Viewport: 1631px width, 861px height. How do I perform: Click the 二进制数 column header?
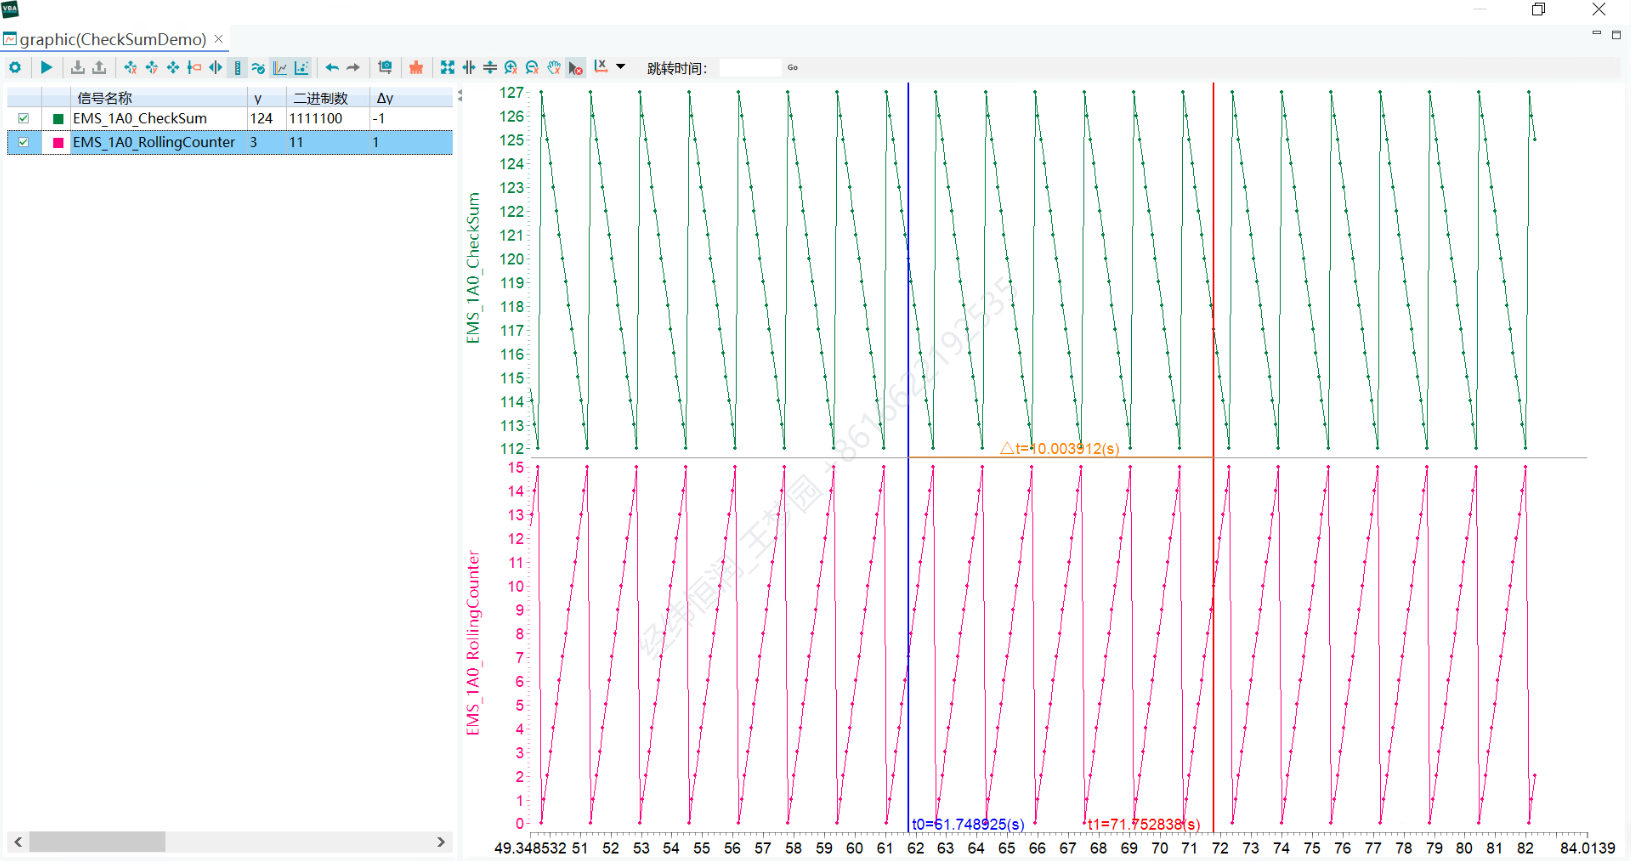(320, 98)
